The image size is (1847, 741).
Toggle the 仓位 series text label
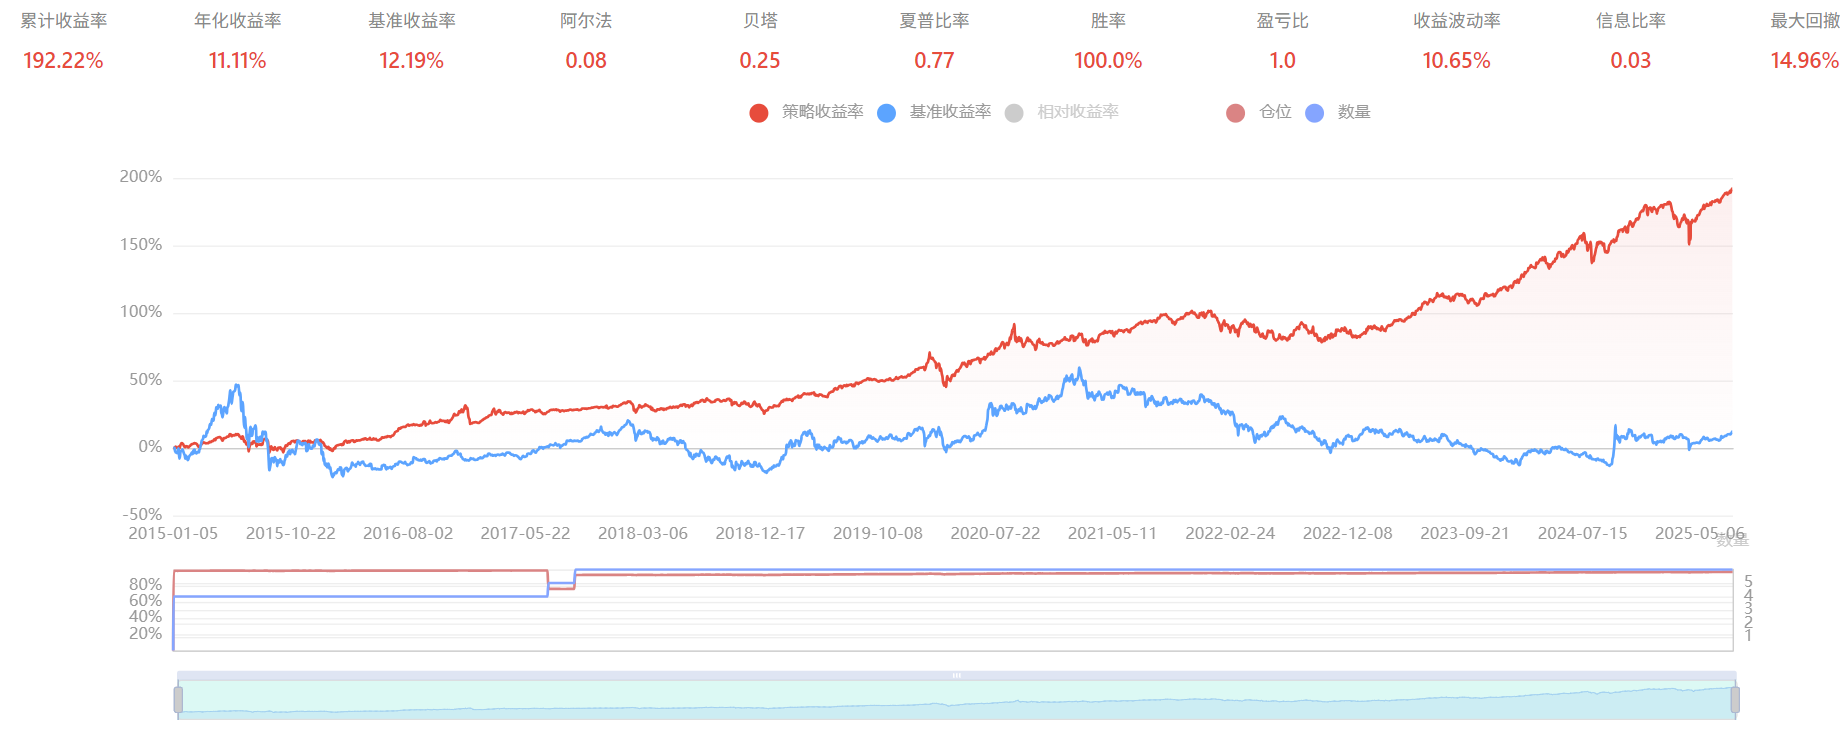pos(1275,112)
